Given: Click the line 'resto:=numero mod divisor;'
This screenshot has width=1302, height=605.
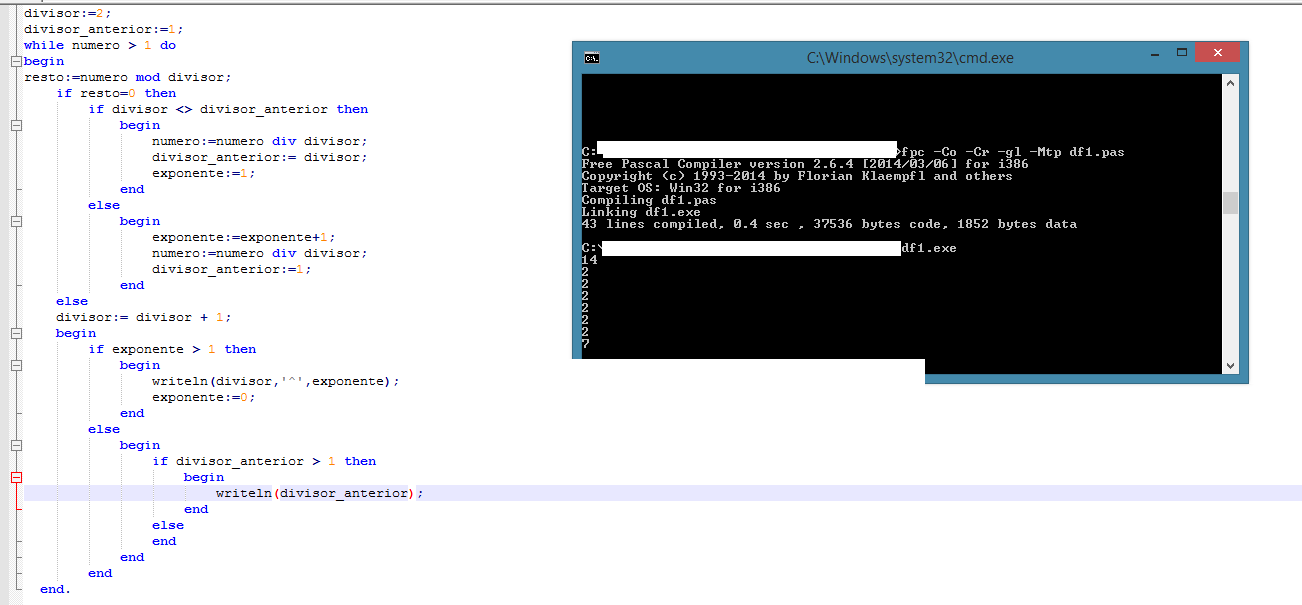Looking at the screenshot, I should [x=128, y=77].
